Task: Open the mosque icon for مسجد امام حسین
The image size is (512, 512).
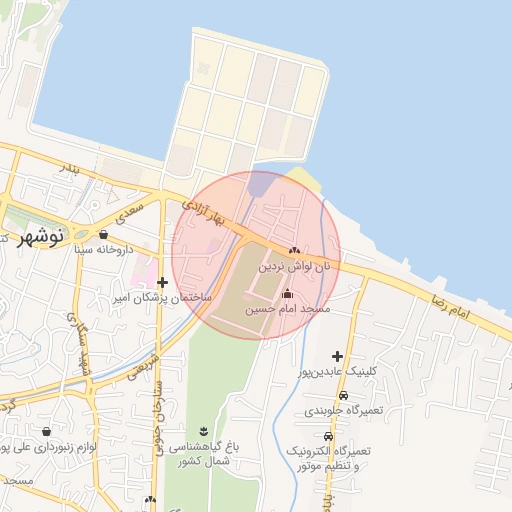Action: coord(287,294)
